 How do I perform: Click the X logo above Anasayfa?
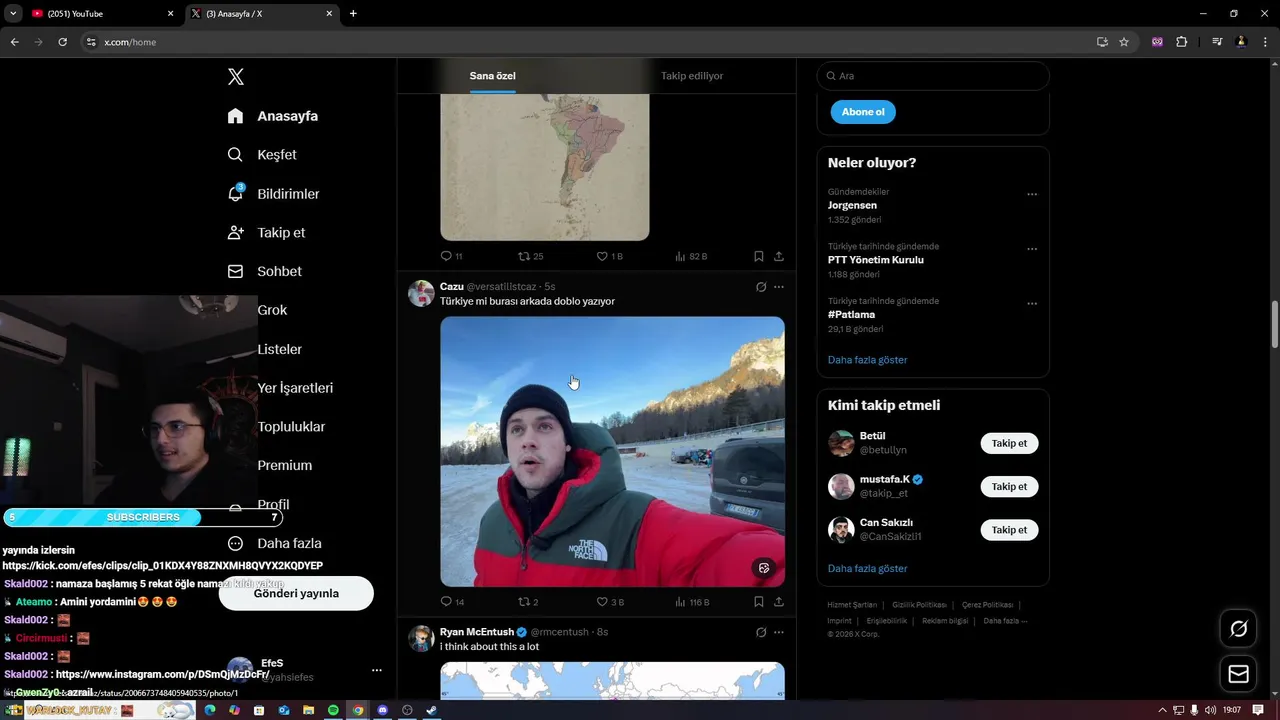(235, 77)
